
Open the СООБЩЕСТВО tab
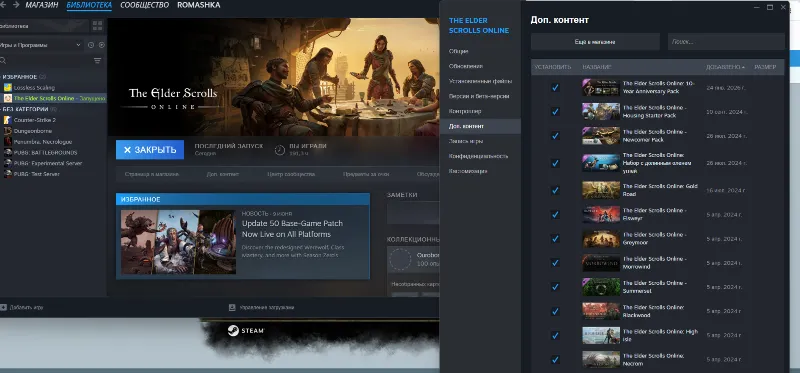tap(144, 5)
